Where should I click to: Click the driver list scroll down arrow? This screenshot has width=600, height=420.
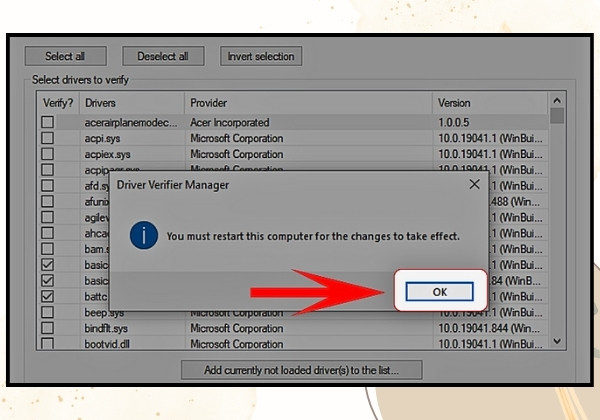click(557, 341)
